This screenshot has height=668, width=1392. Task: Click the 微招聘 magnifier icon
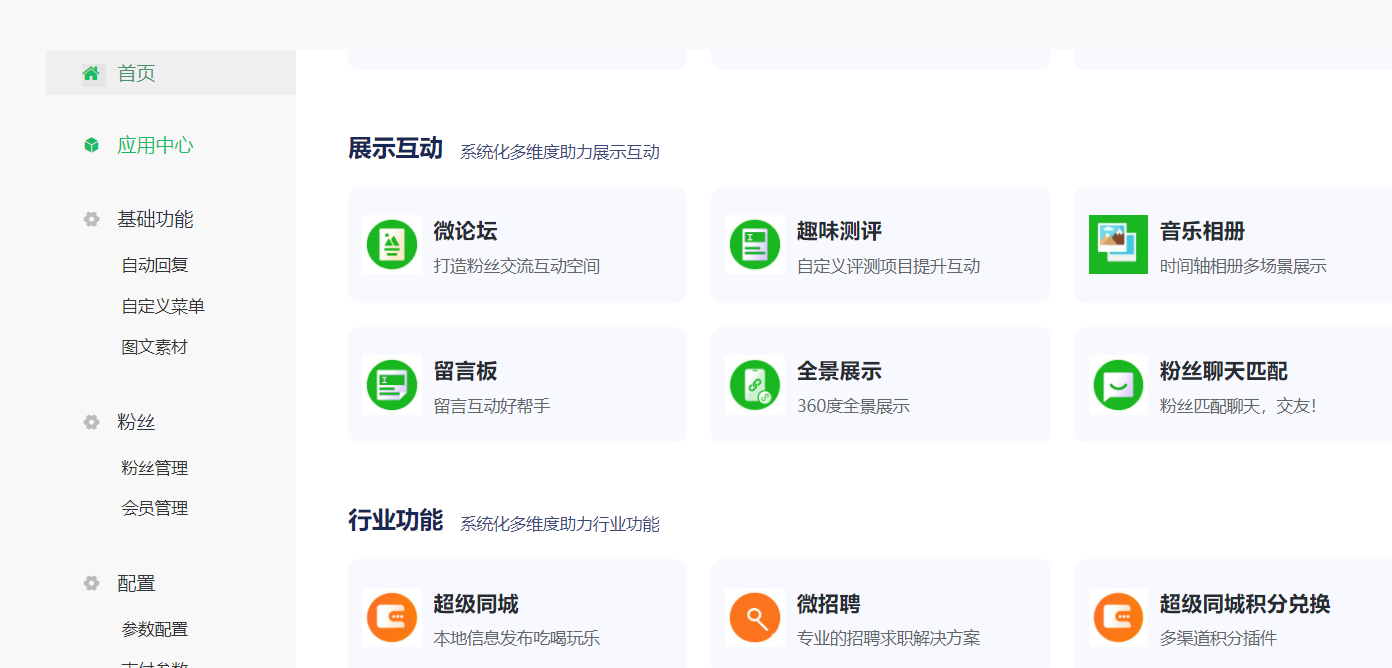click(755, 617)
